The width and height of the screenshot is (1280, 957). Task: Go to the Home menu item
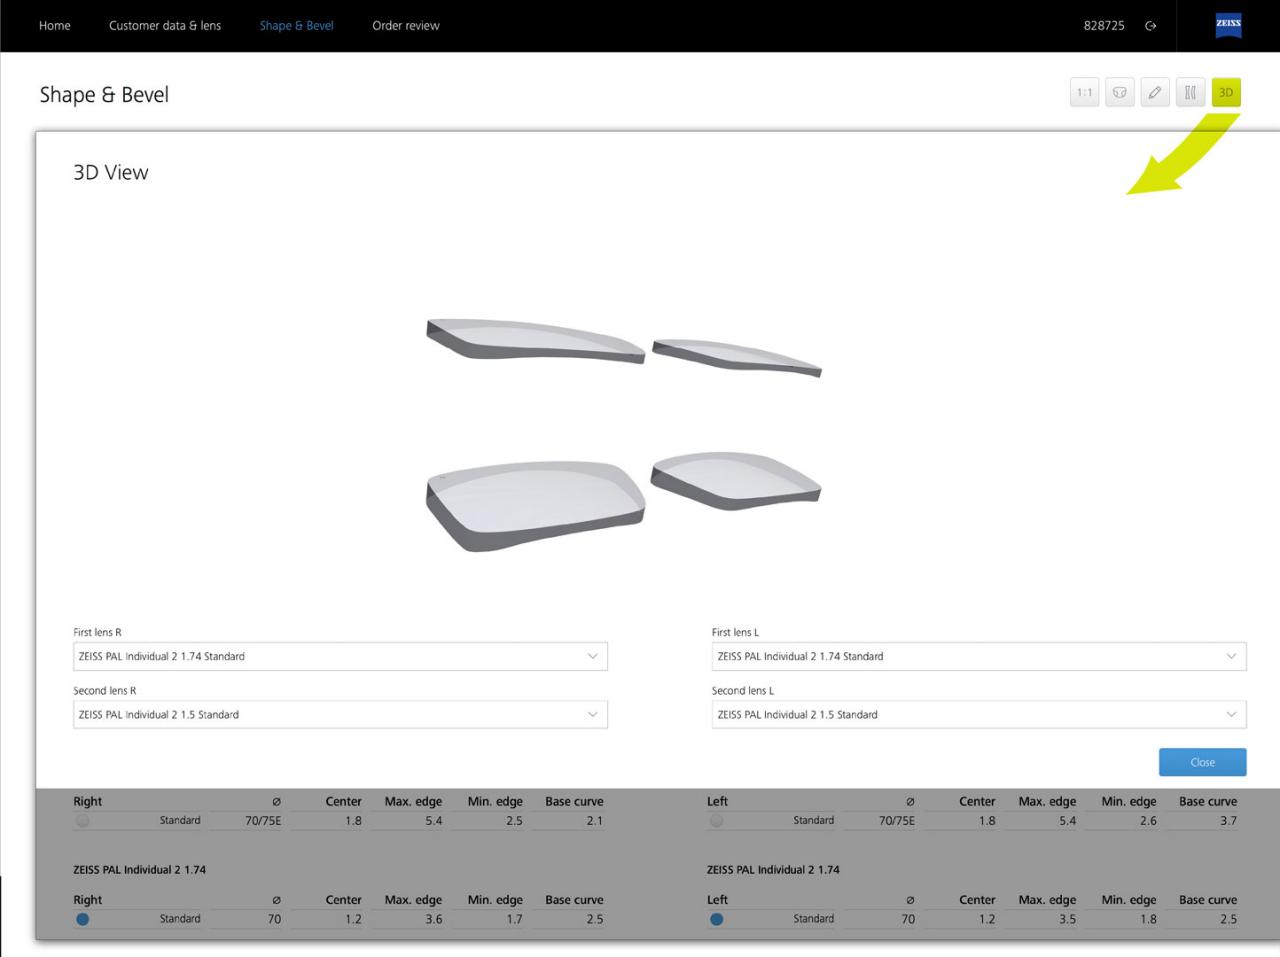[54, 25]
